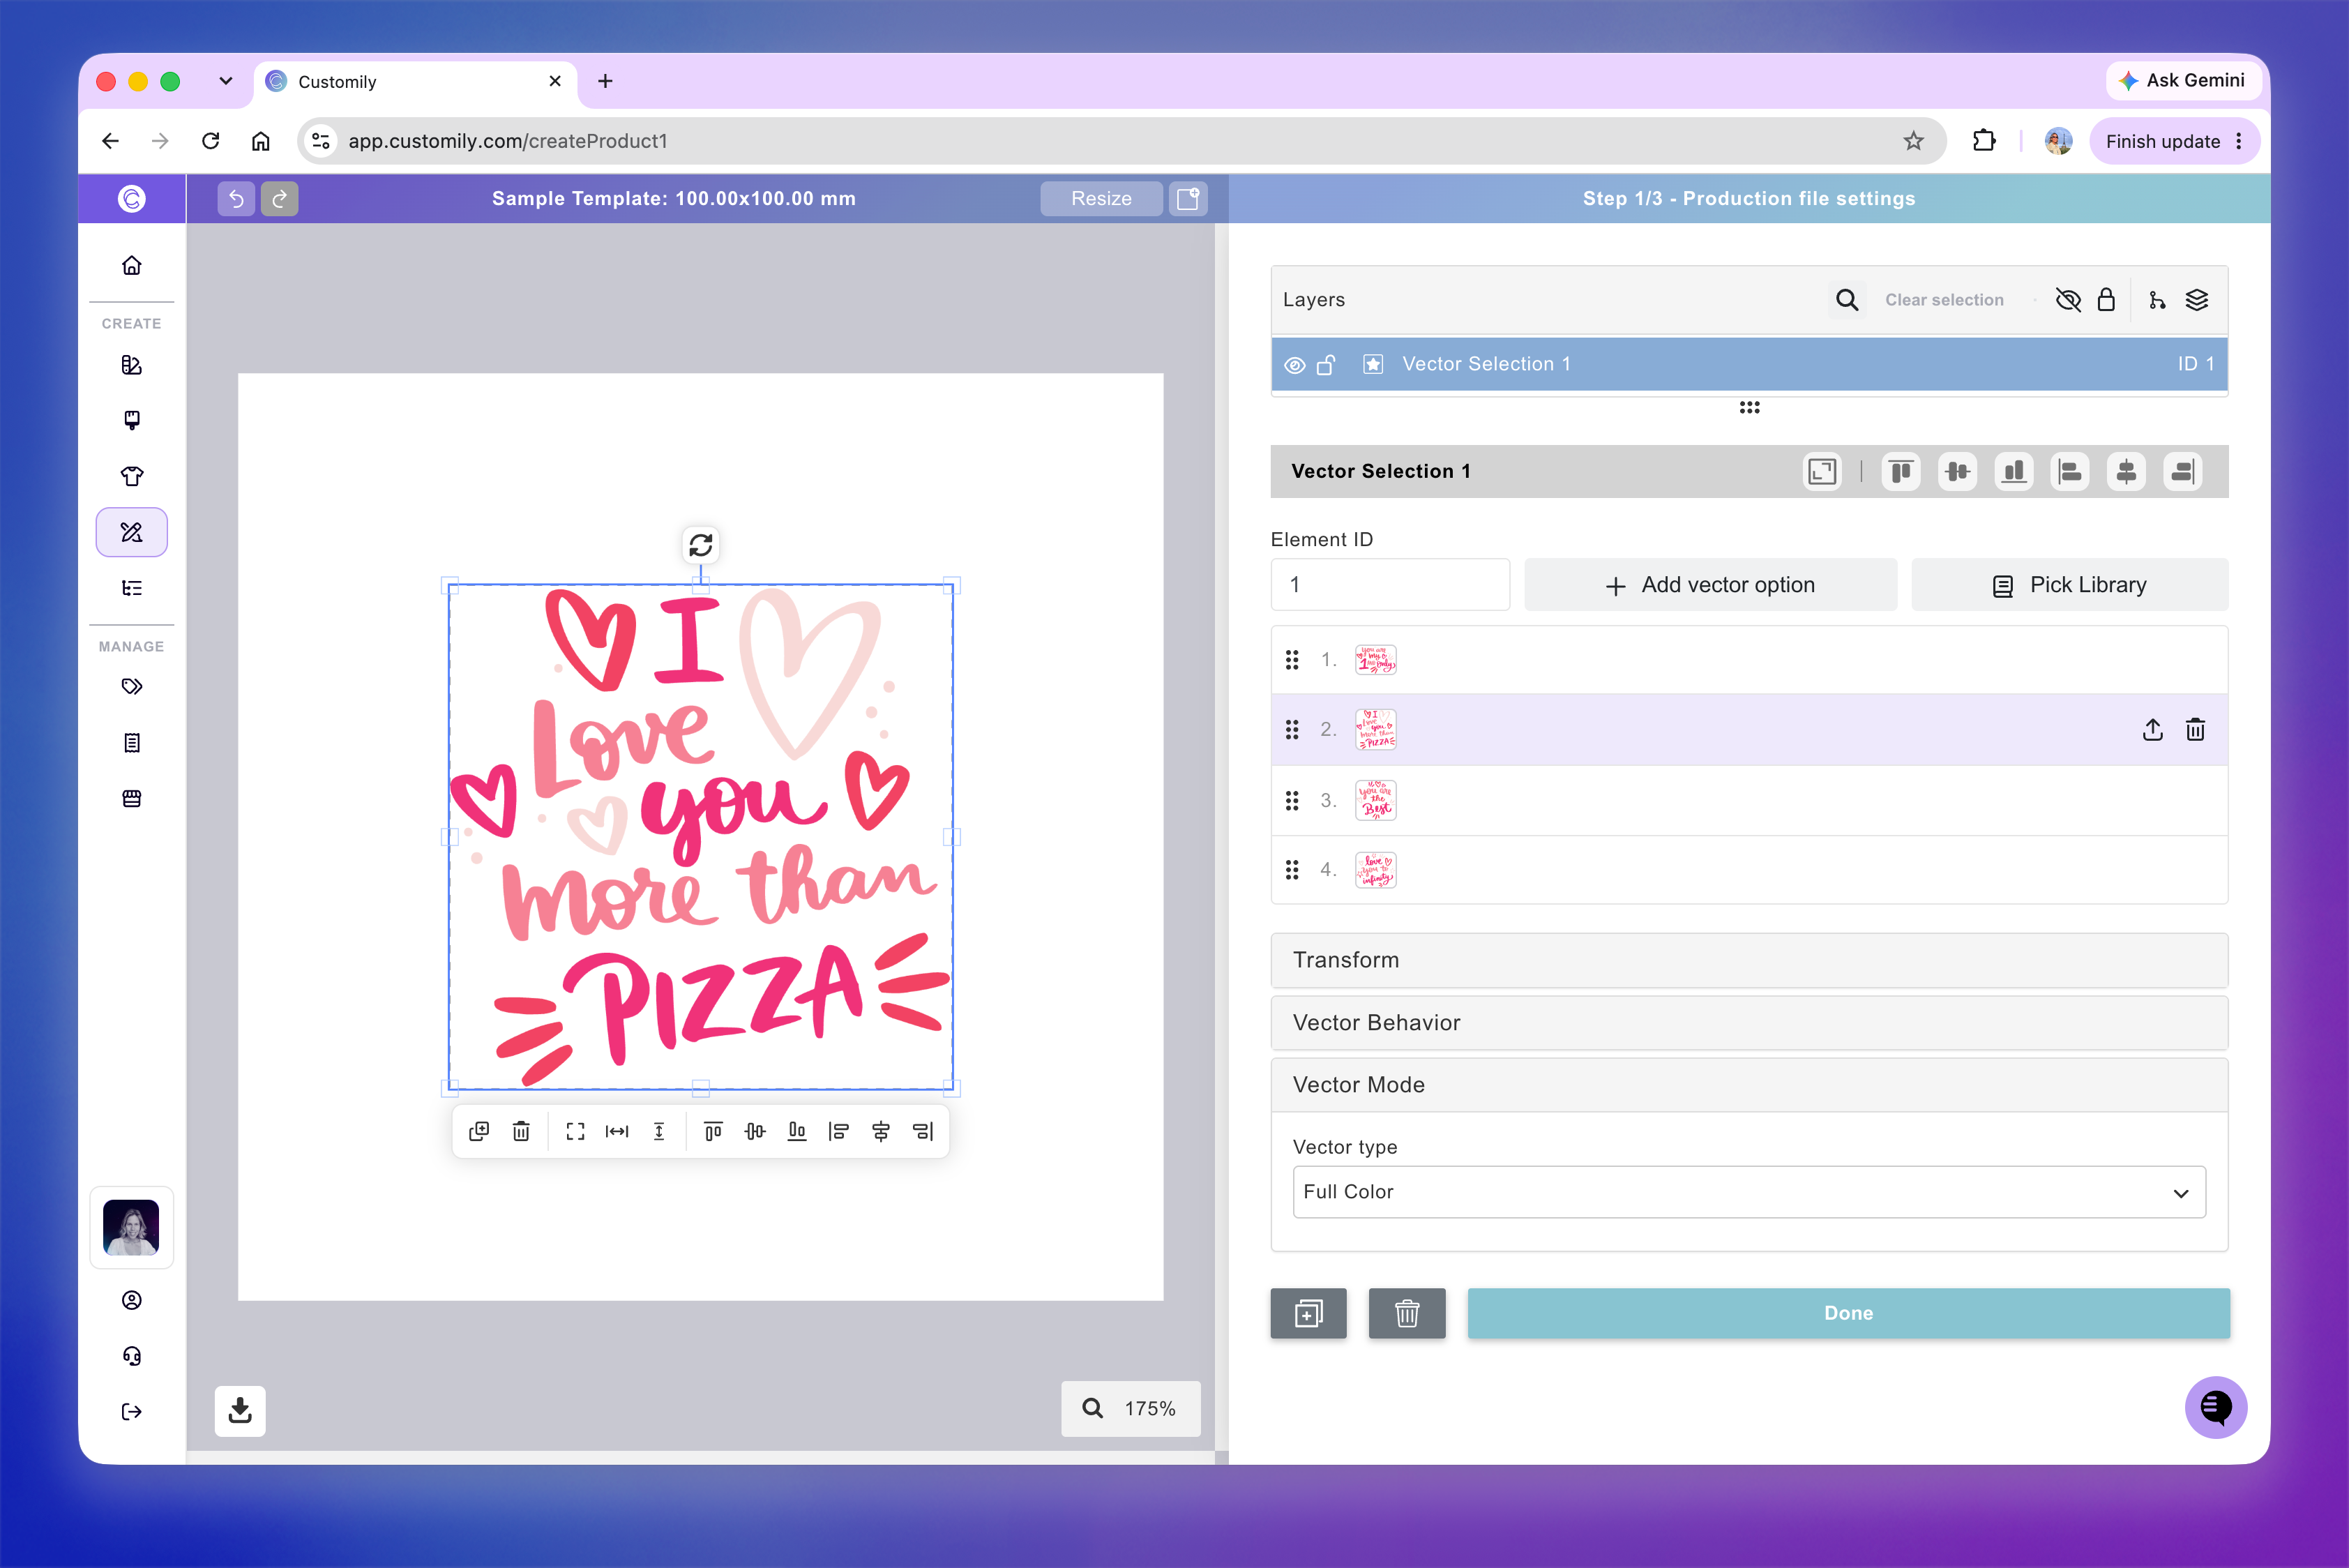Open the chat support bubble
The height and width of the screenshot is (1568, 2349).
coord(2215,1407)
